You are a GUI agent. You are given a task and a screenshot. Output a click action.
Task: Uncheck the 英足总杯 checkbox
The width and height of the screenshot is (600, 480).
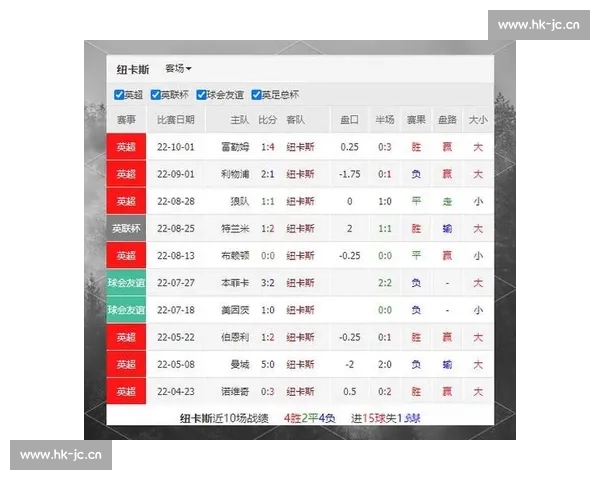click(256, 95)
